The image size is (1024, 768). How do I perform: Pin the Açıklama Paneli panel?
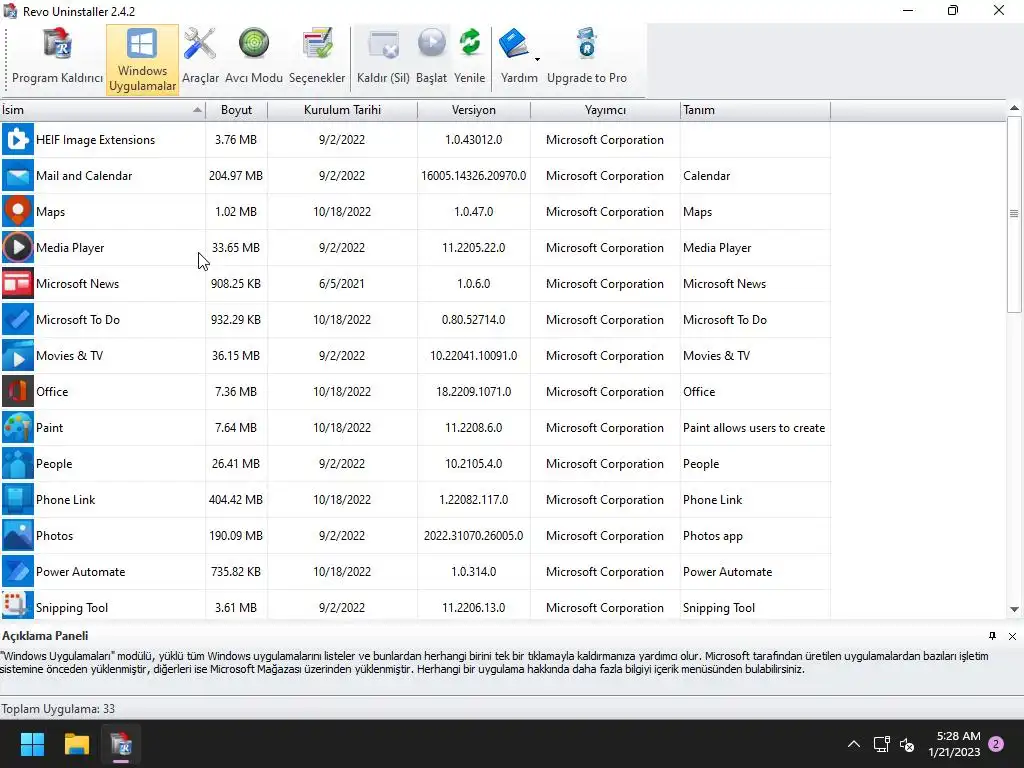(992, 635)
